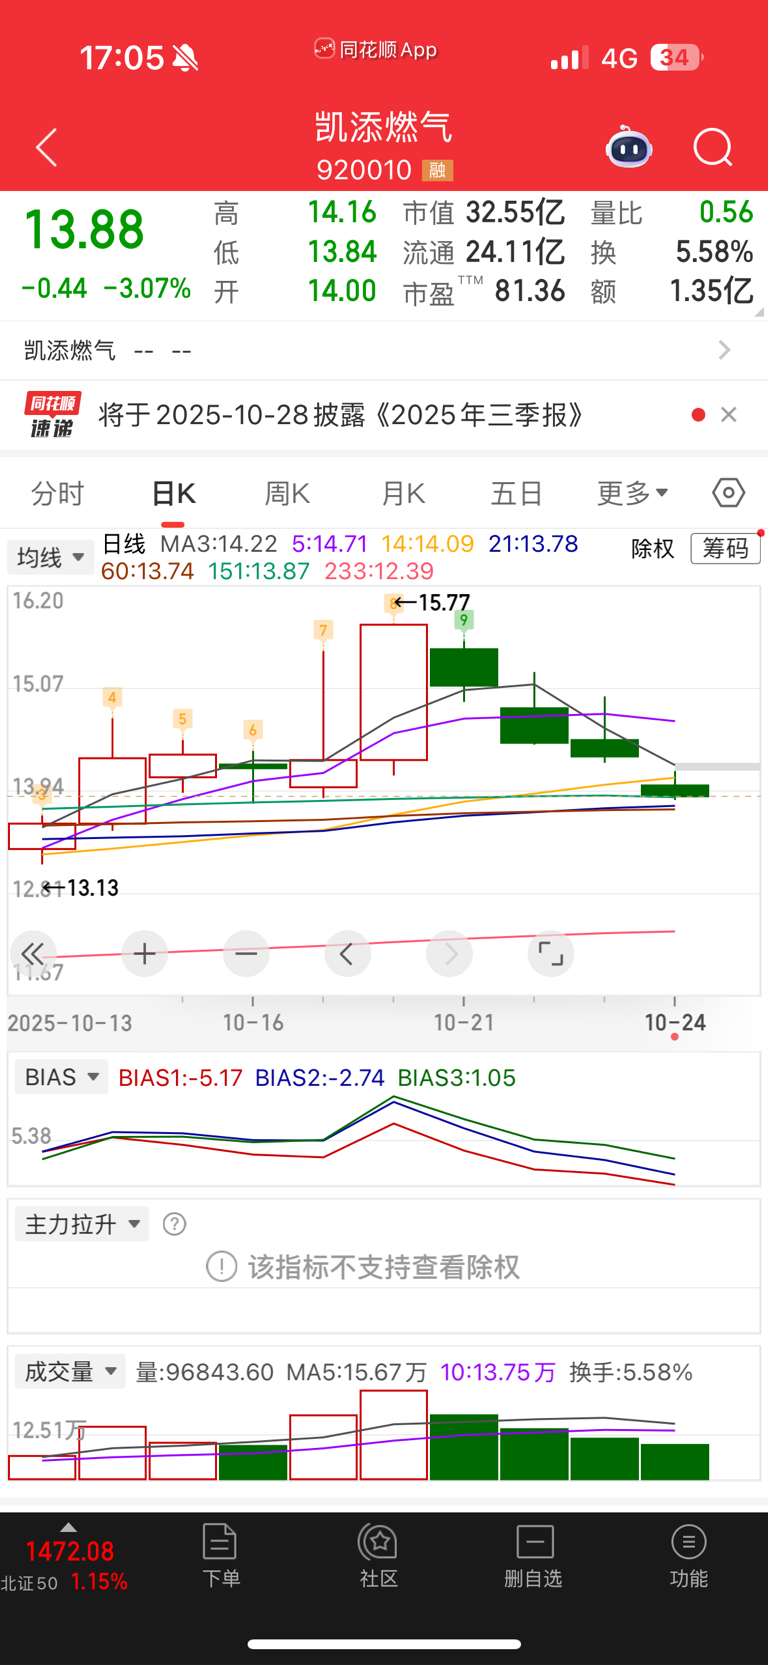Tap the green candle marker 9
The image size is (769, 1665).
463,621
